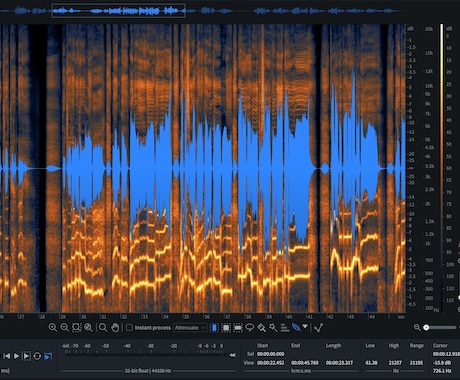Viewport: 460px width, 380px height.
Task: Toggle the blue follow playhead button
Action: click(48, 356)
